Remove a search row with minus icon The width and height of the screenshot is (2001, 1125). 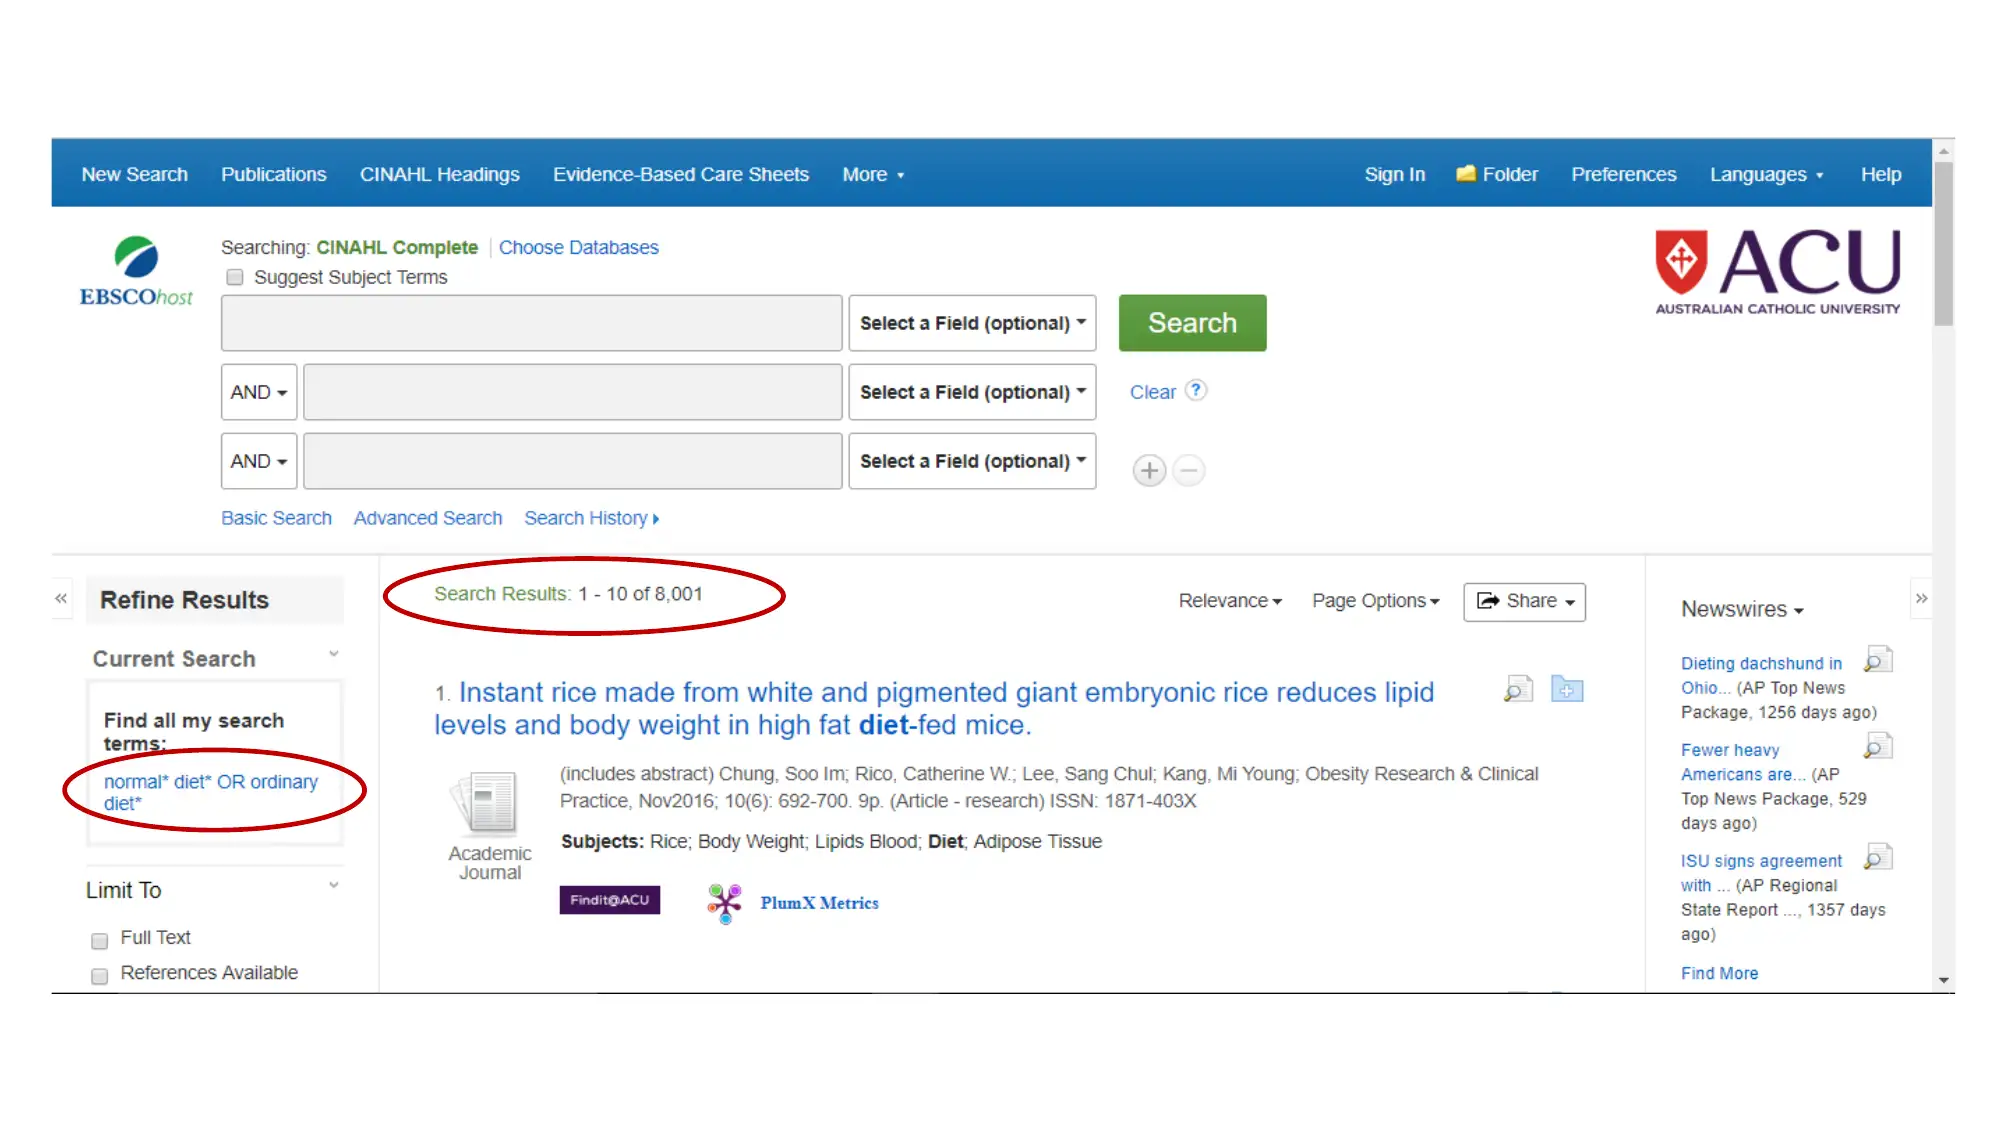pos(1188,470)
